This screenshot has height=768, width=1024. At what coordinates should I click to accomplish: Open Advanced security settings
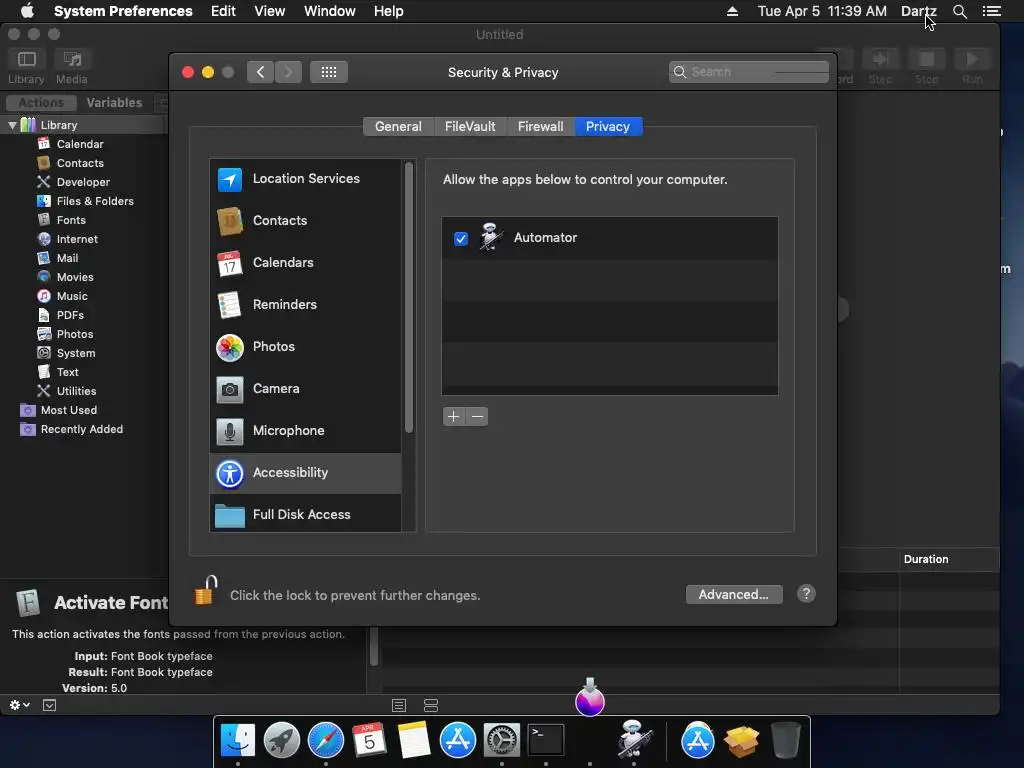pos(733,594)
